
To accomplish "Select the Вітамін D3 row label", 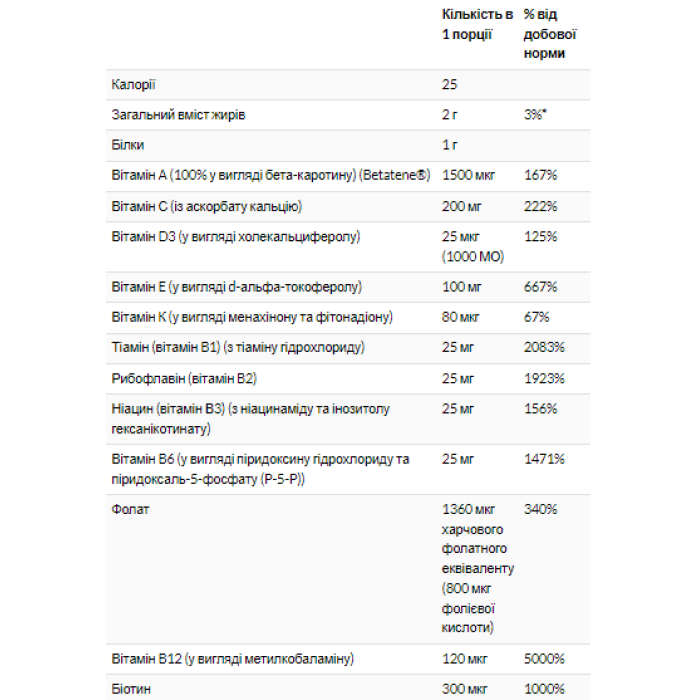I will click(x=235, y=237).
